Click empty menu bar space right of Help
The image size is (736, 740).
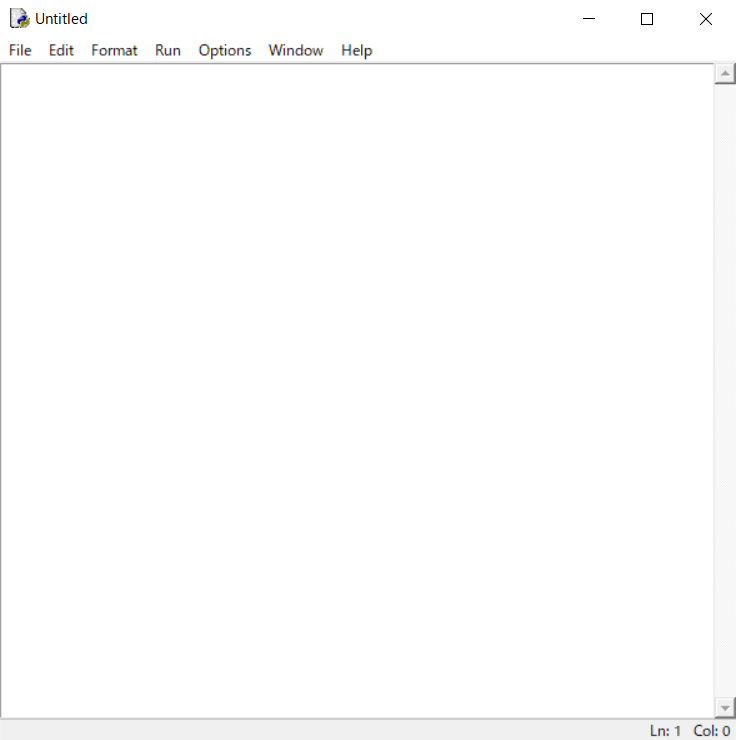[x=550, y=50]
